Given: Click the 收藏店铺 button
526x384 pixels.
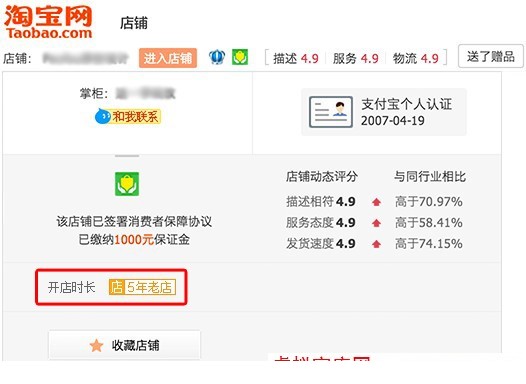Looking at the screenshot, I should pyautogui.click(x=124, y=345).
